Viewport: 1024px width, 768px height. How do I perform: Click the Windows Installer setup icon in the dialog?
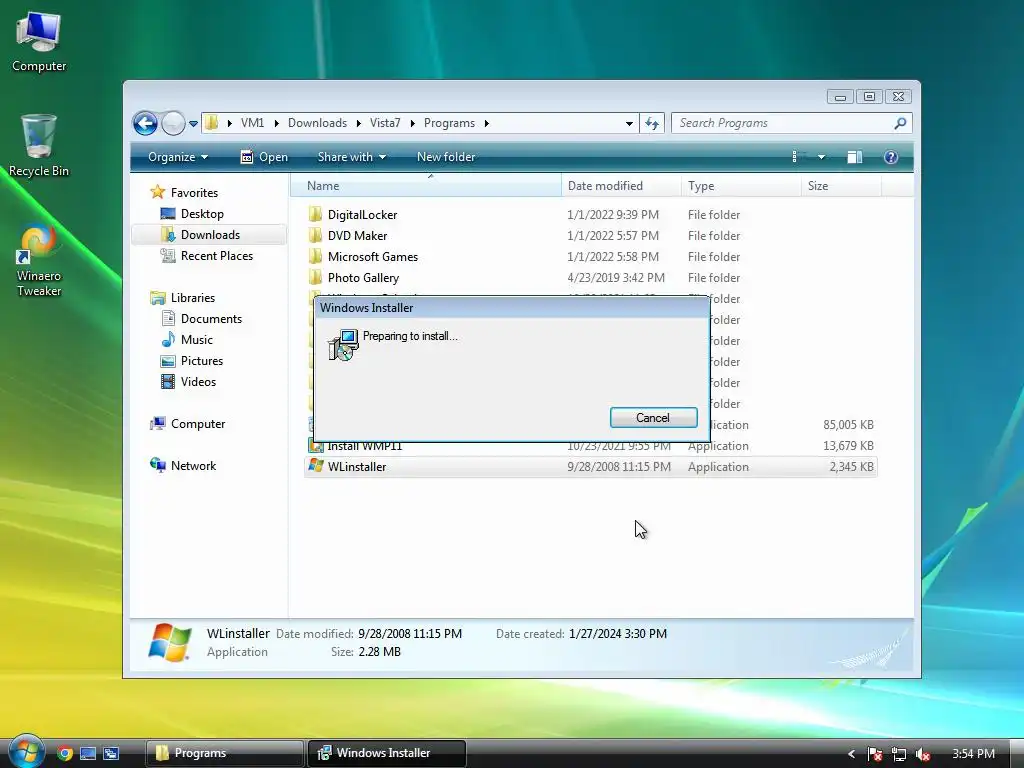tap(343, 345)
